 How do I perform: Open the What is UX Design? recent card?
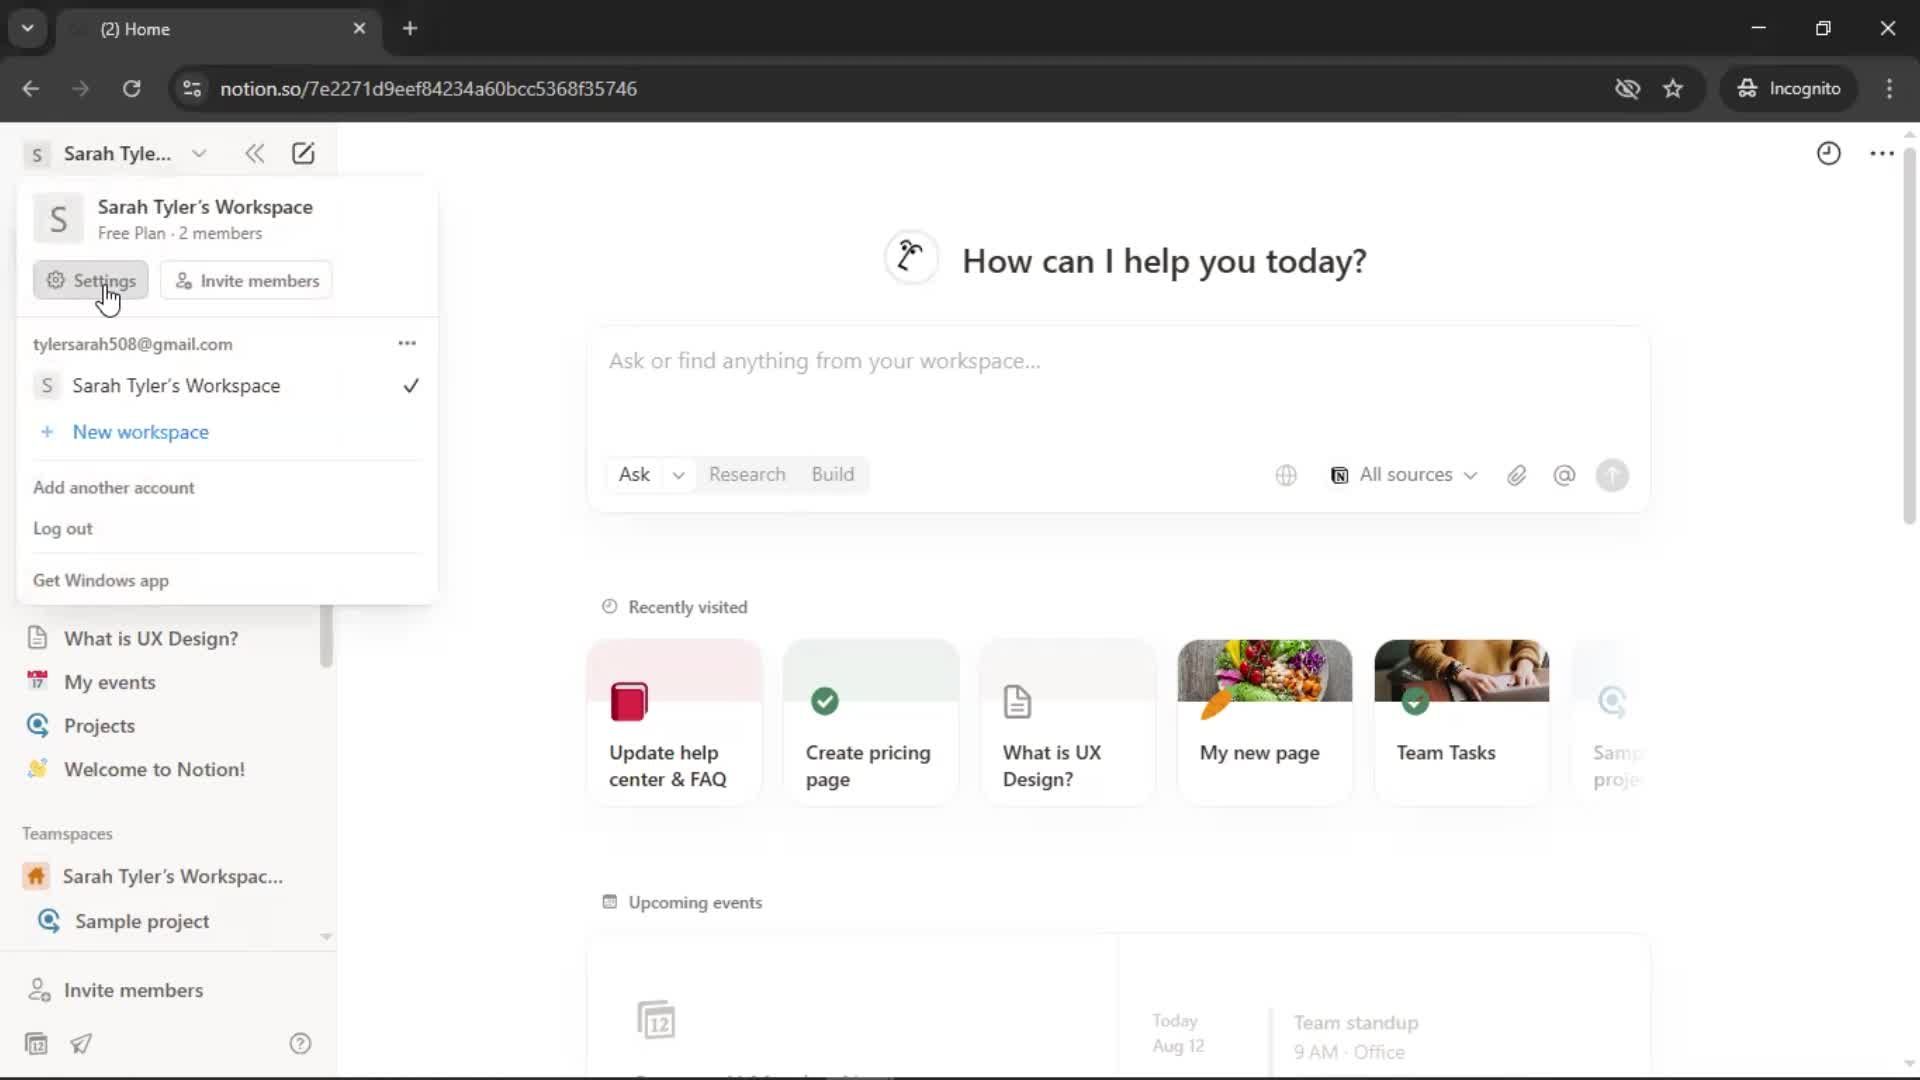pyautogui.click(x=1068, y=722)
